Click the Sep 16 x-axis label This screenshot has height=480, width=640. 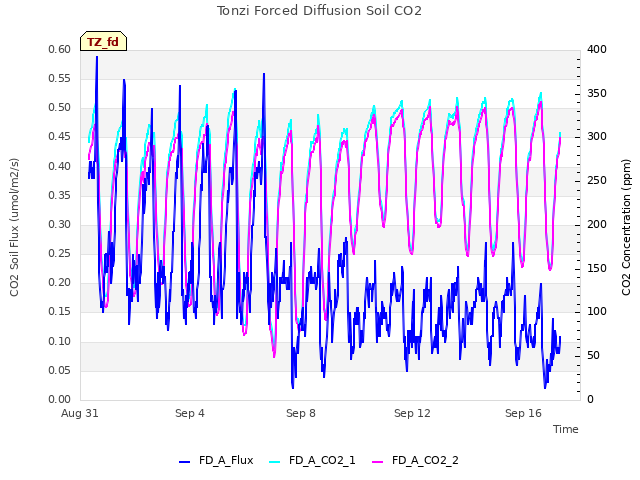(x=523, y=413)
